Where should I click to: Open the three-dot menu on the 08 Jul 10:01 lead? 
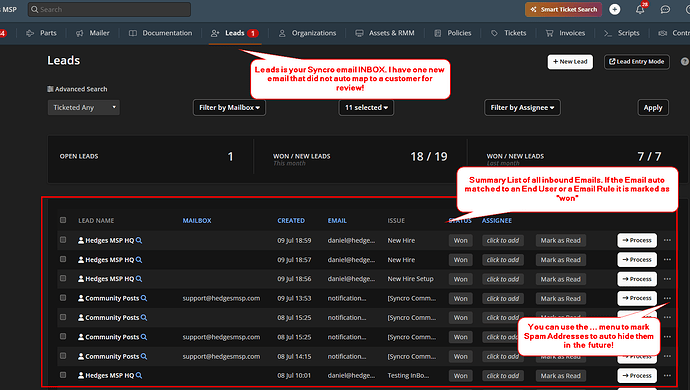click(x=668, y=375)
